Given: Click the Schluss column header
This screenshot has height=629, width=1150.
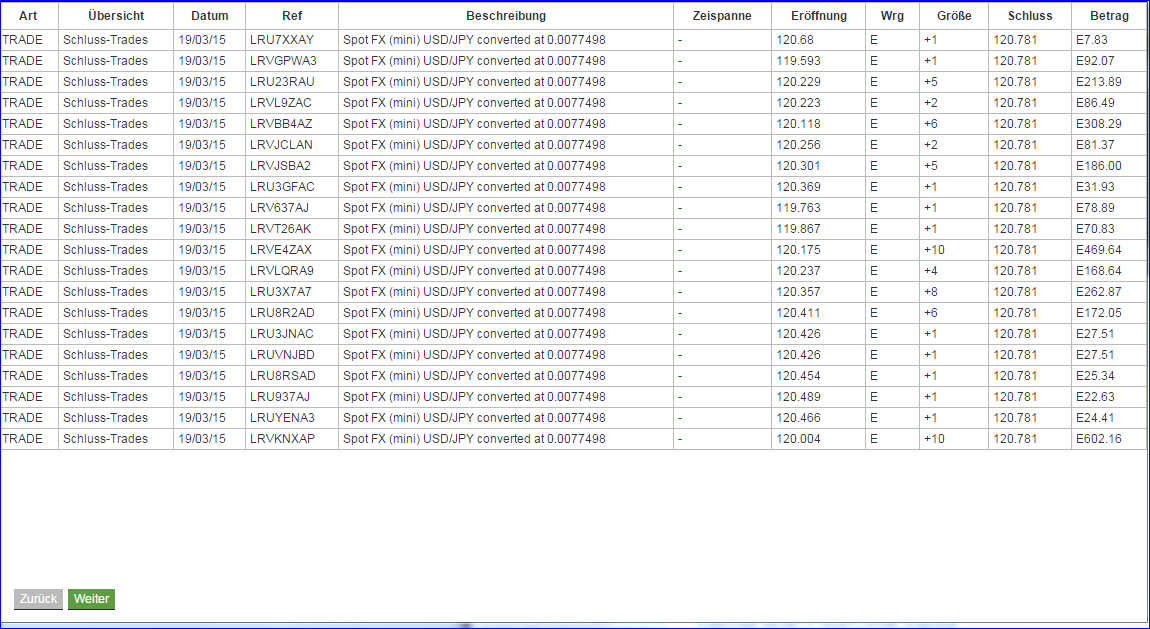Looking at the screenshot, I should pos(1030,15).
